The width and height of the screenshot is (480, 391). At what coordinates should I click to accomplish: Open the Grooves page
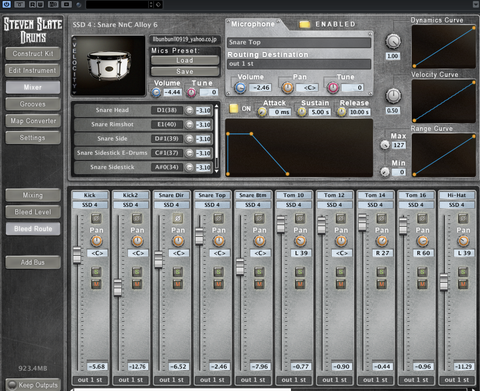33,104
